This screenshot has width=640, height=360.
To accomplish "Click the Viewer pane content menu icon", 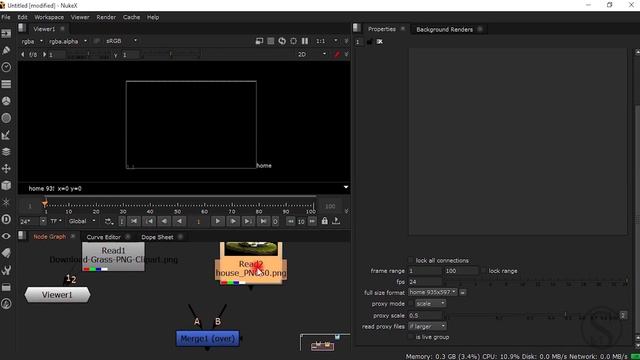I will 22,28.
